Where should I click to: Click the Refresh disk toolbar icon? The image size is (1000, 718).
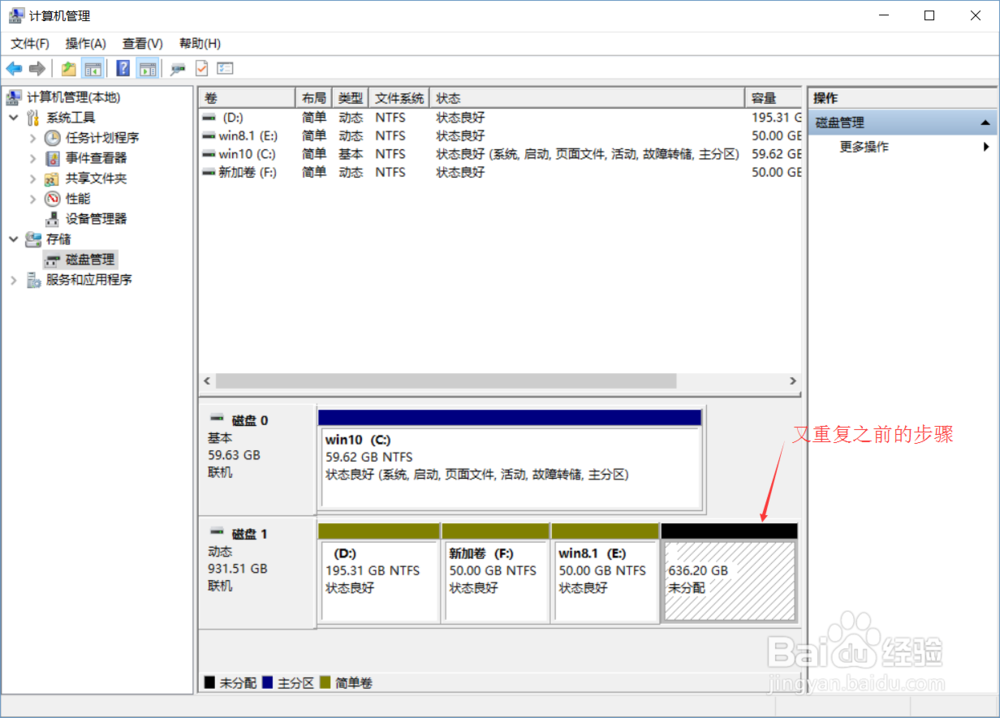pyautogui.click(x=178, y=68)
